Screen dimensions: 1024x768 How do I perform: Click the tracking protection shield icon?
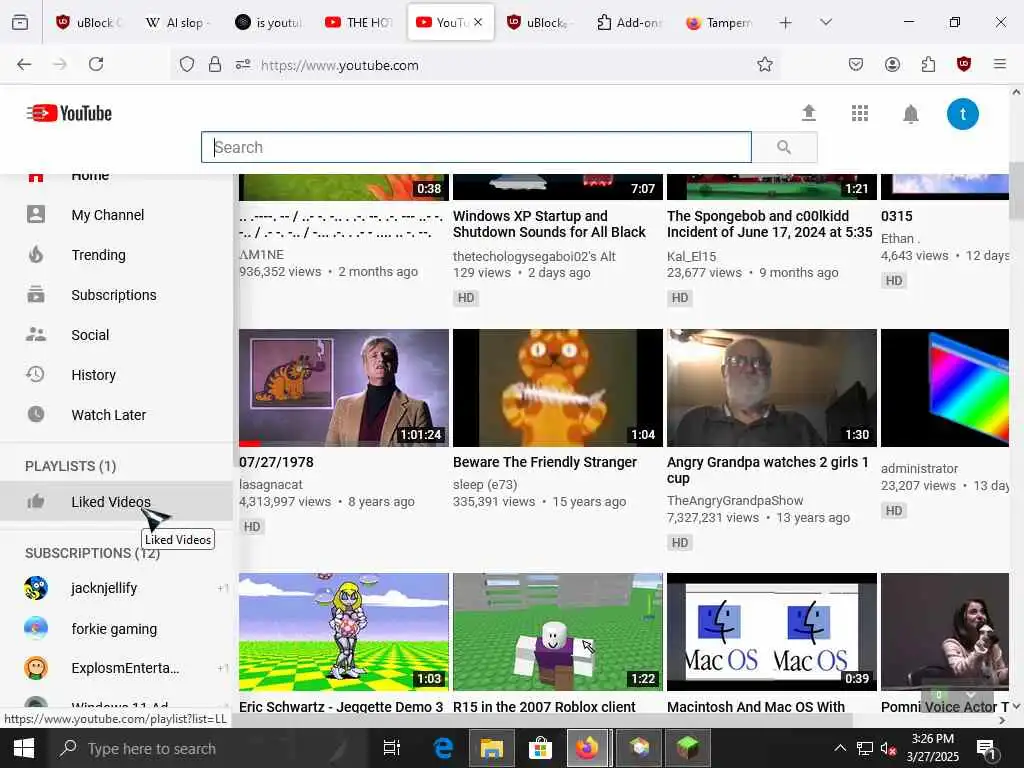pyautogui.click(x=187, y=65)
